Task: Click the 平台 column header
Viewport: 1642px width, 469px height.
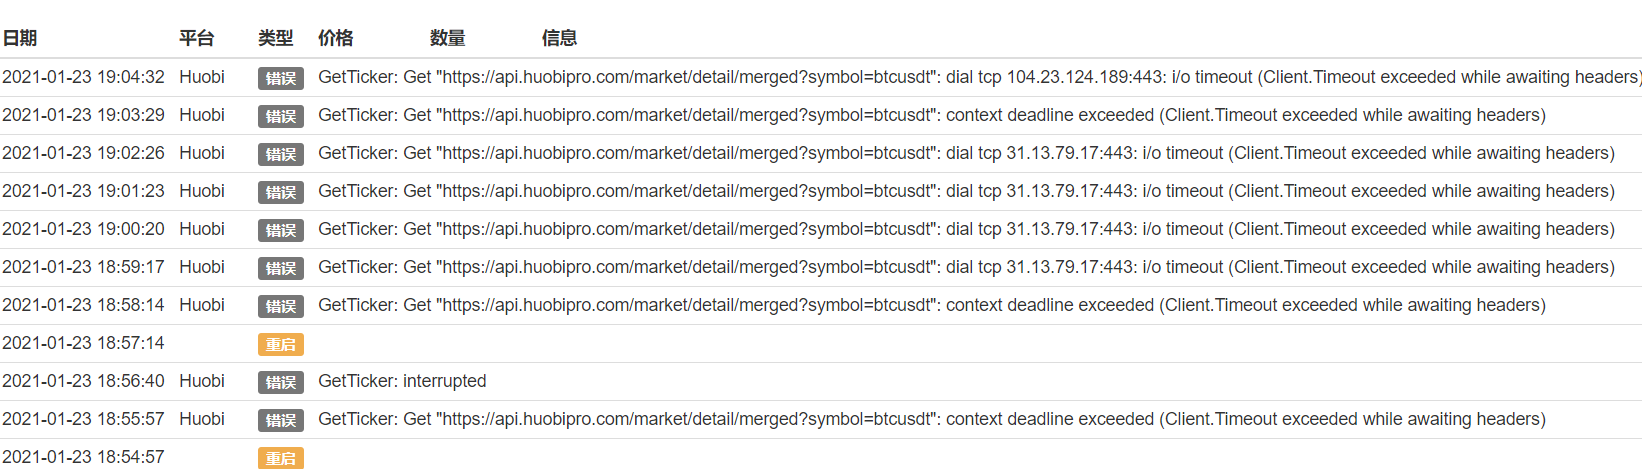Action: point(197,38)
